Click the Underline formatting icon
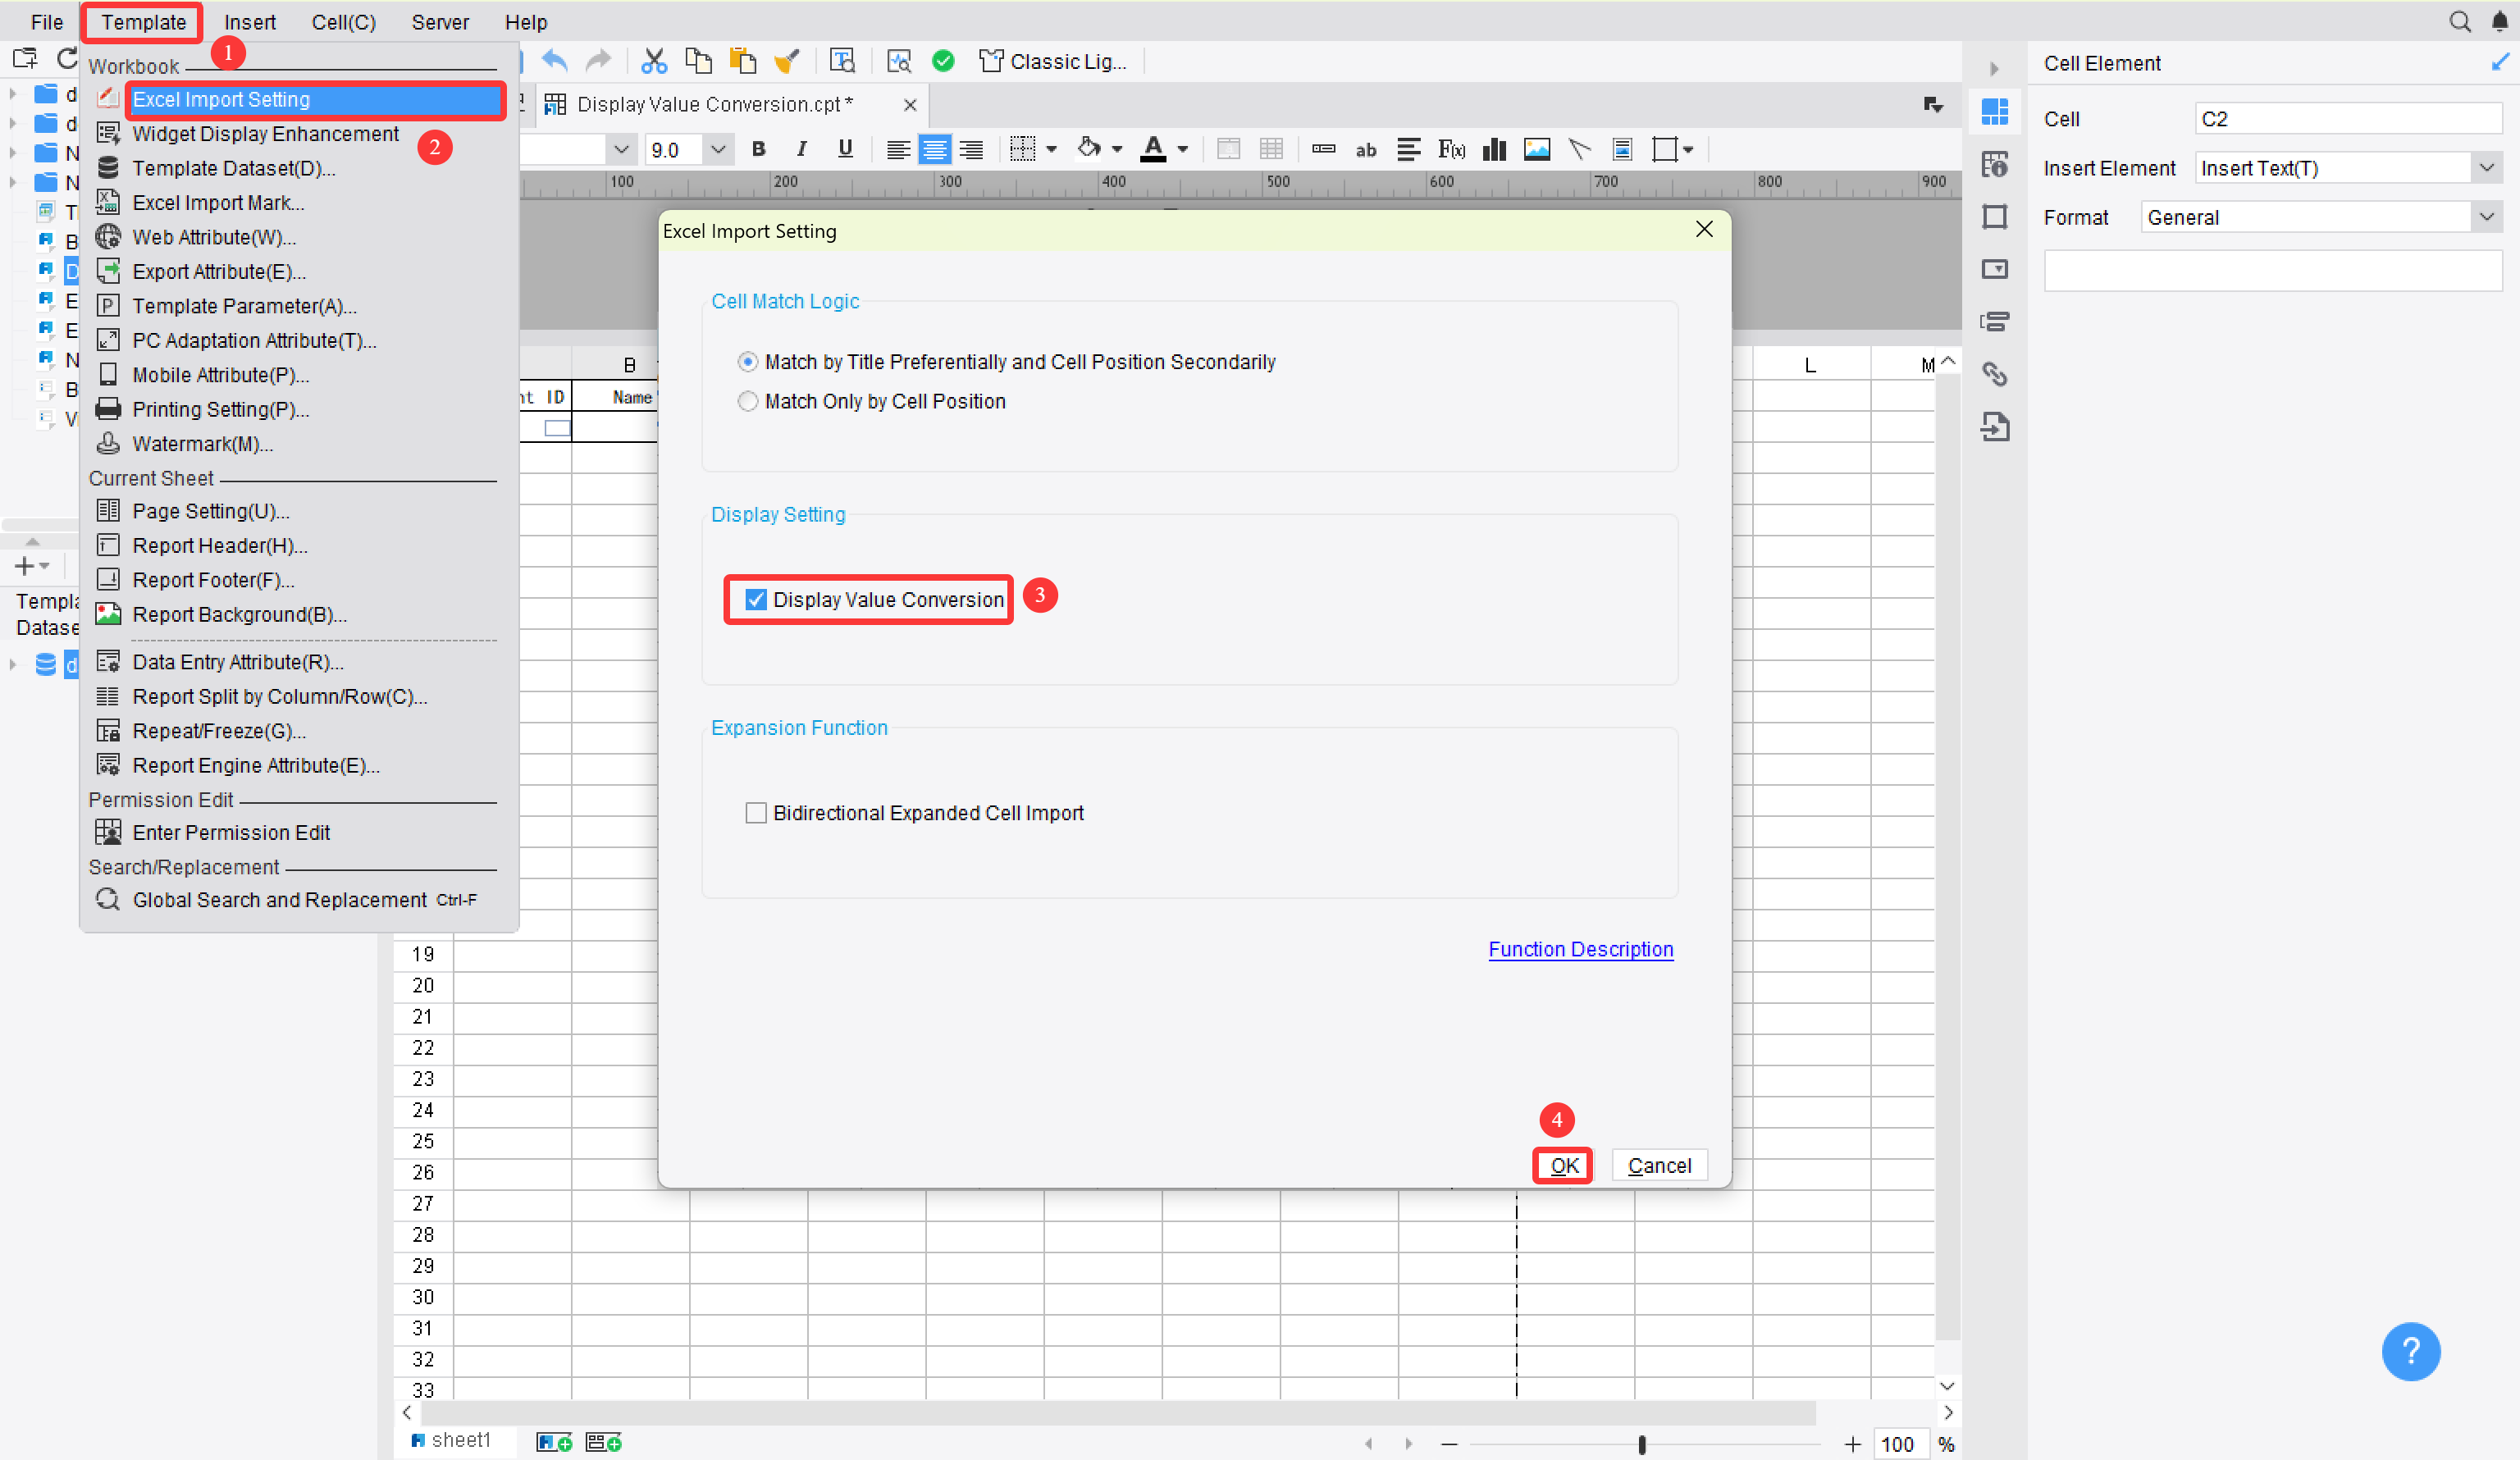Viewport: 2520px width, 1460px height. point(845,149)
